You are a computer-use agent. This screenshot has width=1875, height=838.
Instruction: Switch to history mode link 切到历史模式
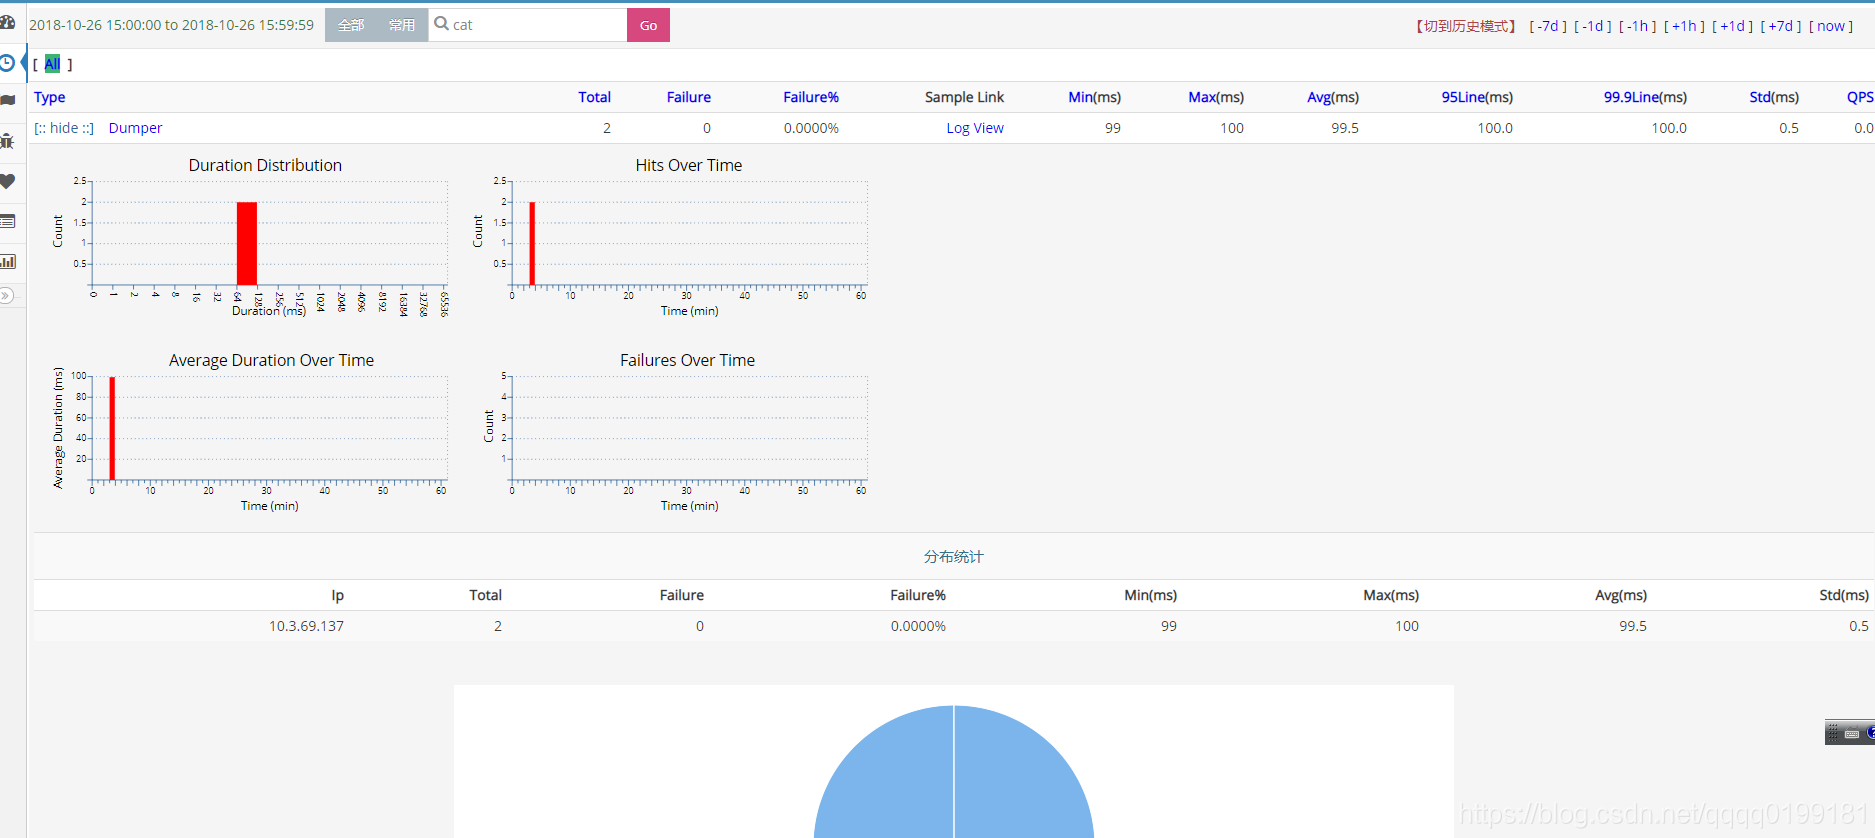coord(1466,26)
